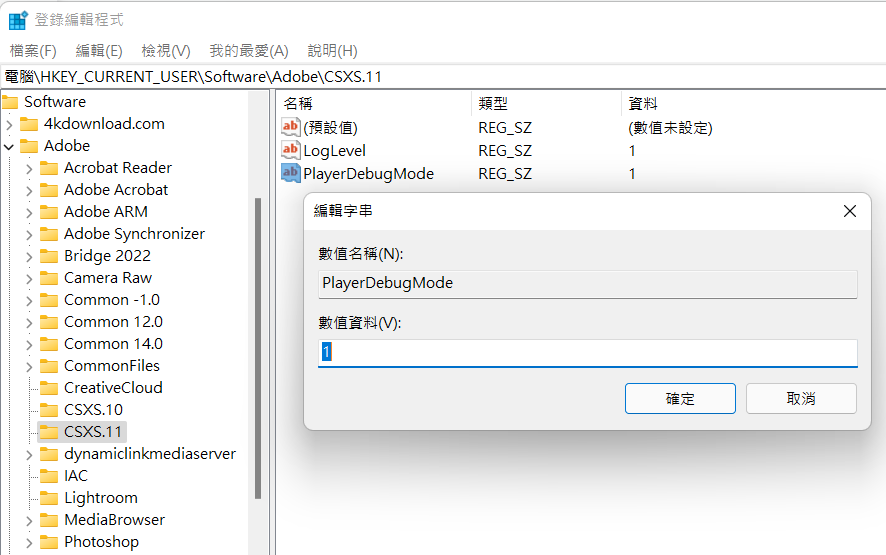Image resolution: width=886 pixels, height=555 pixels.
Task: Open the 說明(H) menu
Action: coord(332,51)
